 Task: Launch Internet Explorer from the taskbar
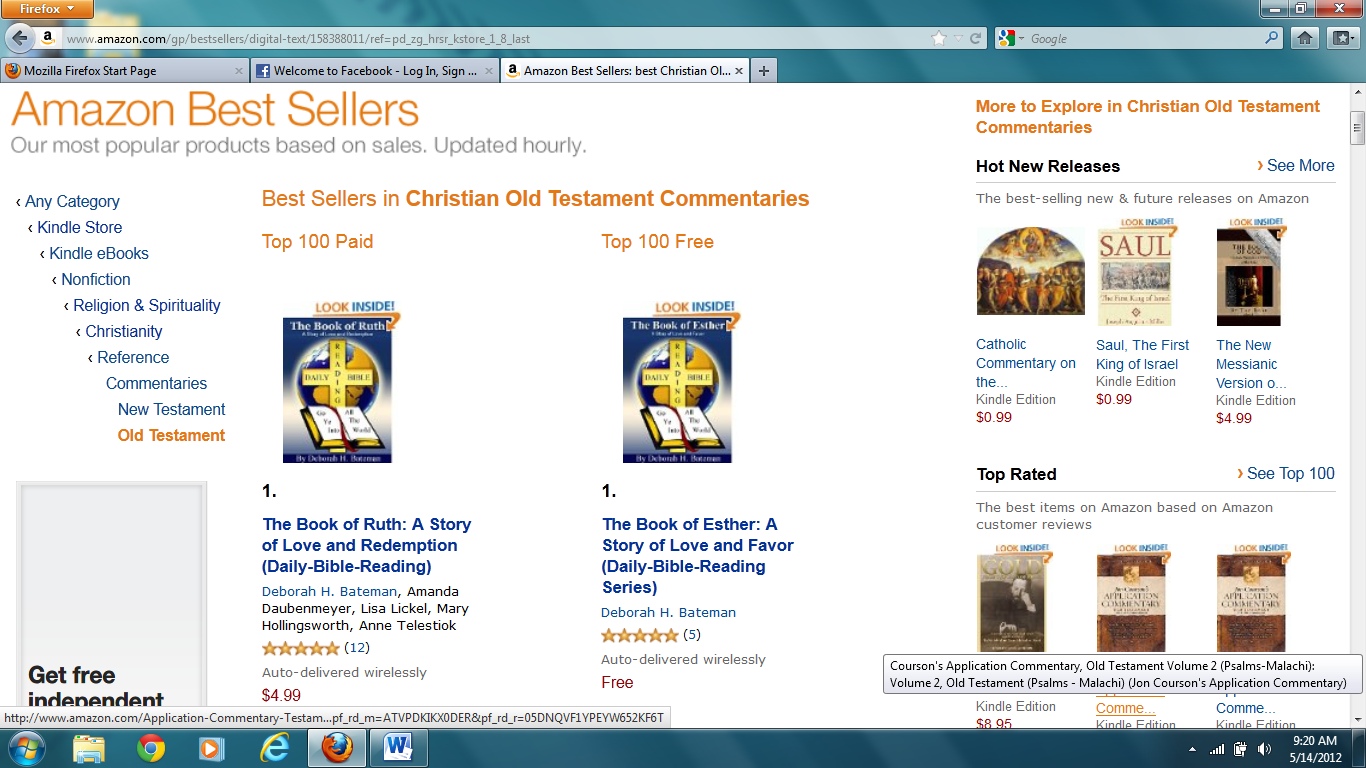click(x=273, y=747)
